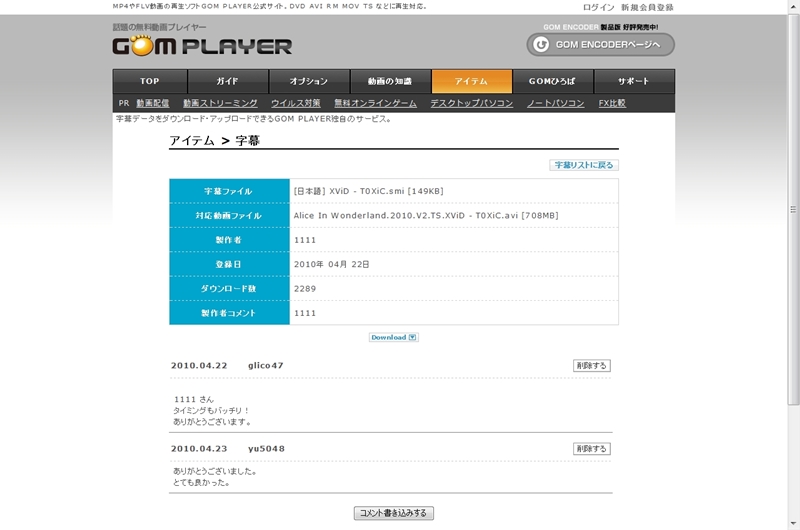Click the コメント書き込みする button
Viewport: 800px width, 530px height.
(393, 513)
